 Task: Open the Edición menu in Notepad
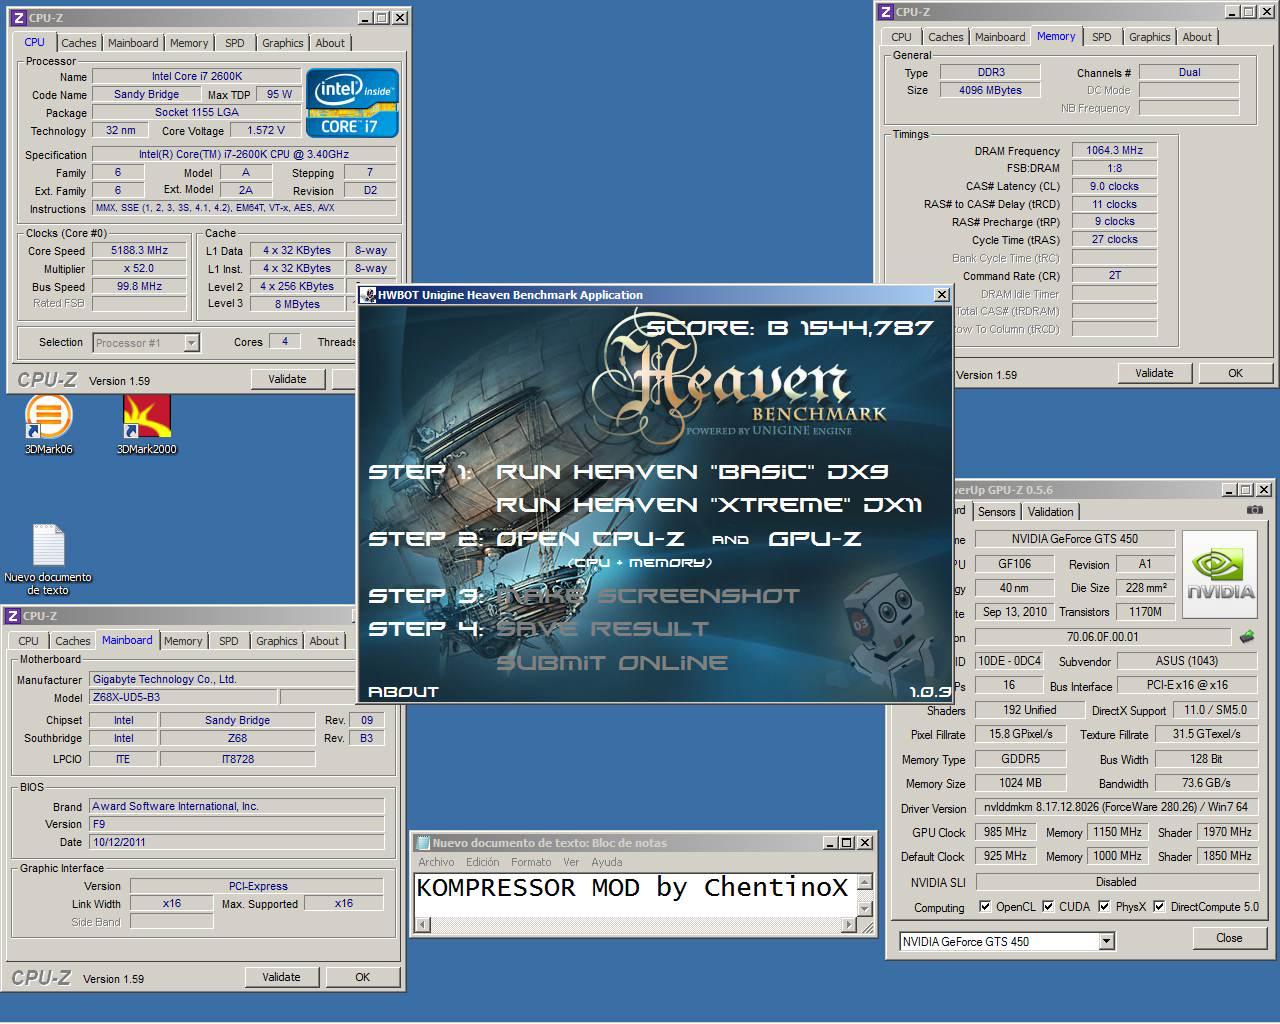pyautogui.click(x=482, y=862)
